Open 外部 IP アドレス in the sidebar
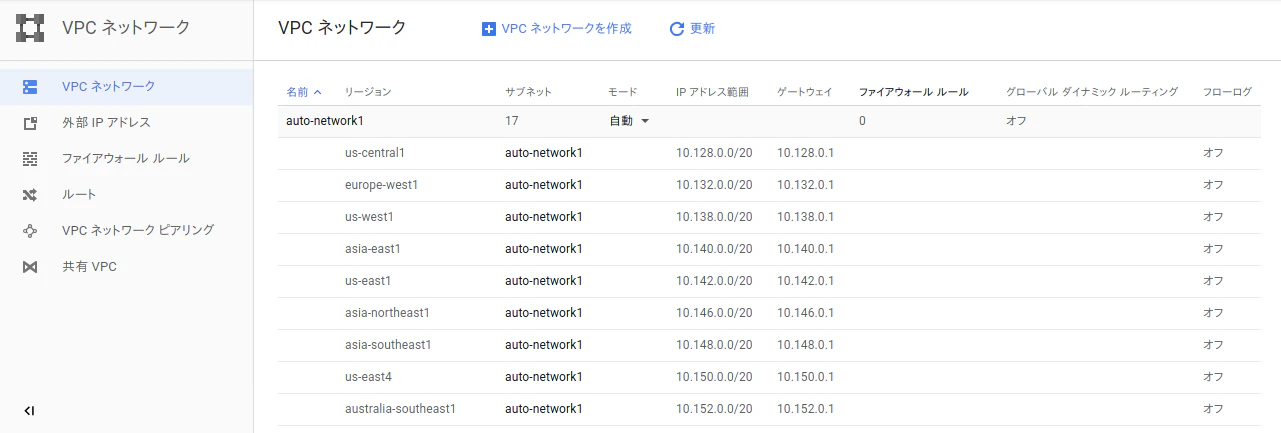This screenshot has width=1281, height=433. (126, 123)
